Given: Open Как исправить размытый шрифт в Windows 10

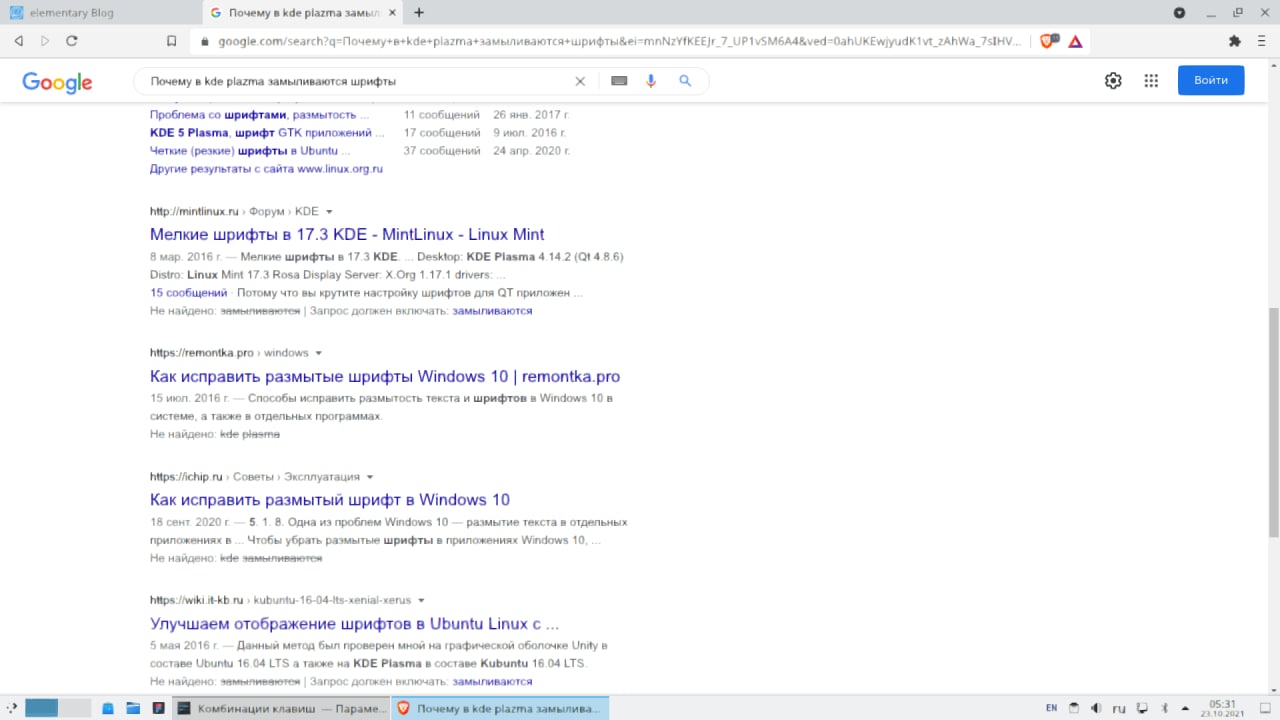Looking at the screenshot, I should pos(330,500).
